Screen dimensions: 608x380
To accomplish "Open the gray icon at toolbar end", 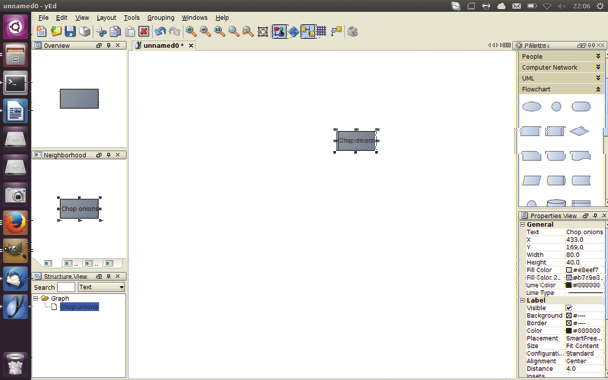I will (x=352, y=31).
